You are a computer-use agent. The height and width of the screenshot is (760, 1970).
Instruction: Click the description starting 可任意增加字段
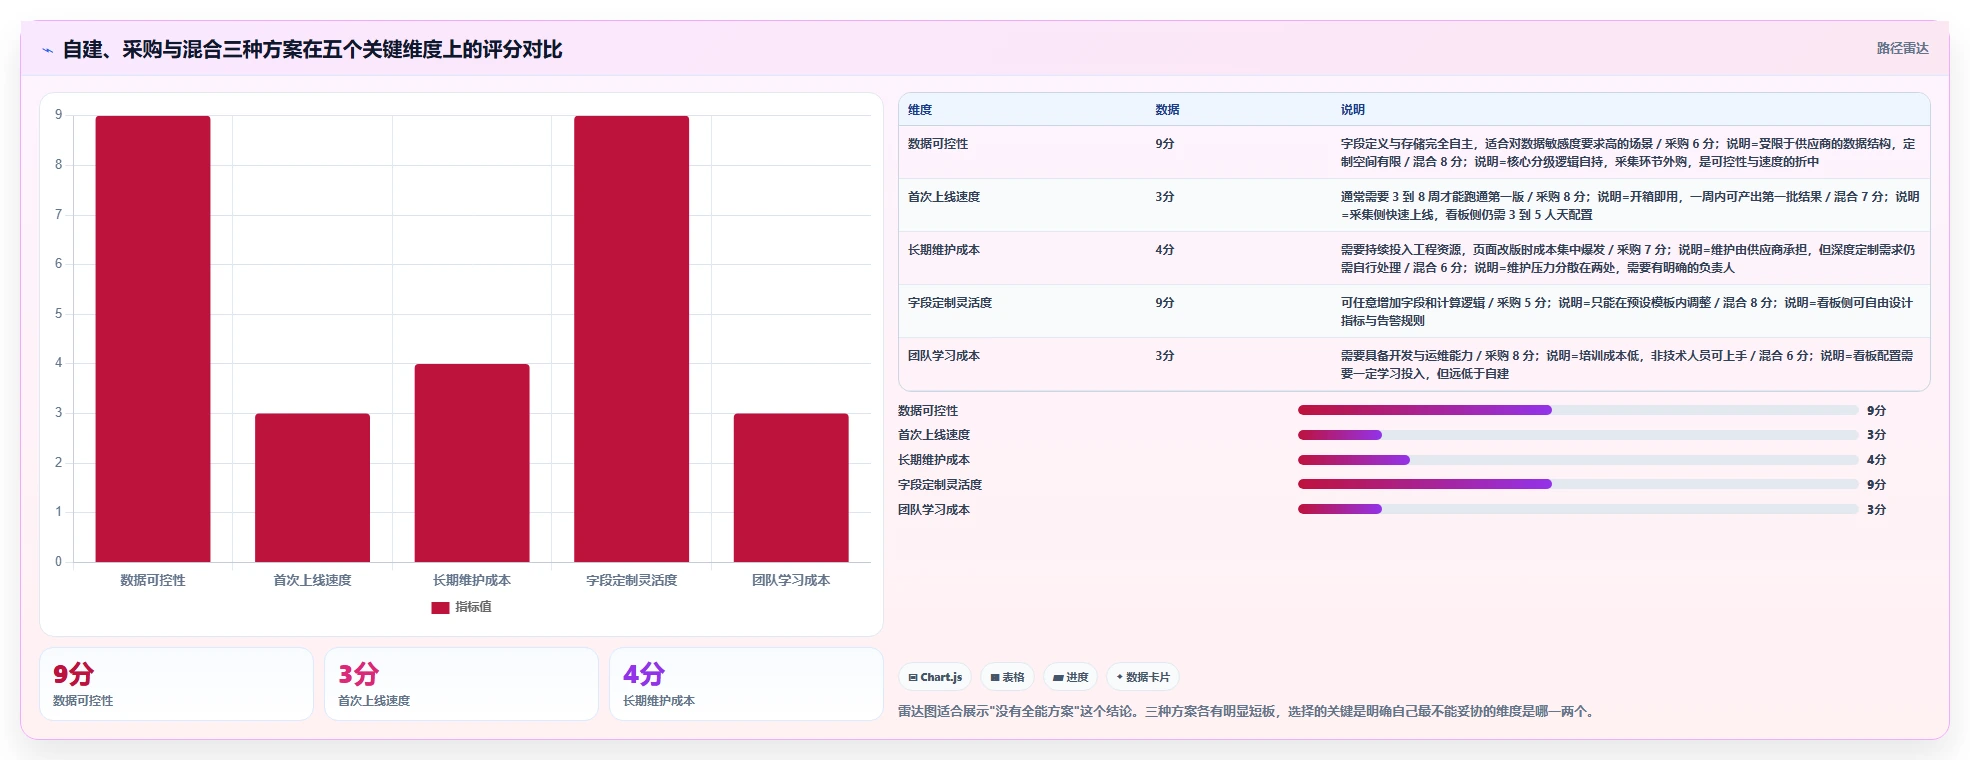(x=1627, y=312)
